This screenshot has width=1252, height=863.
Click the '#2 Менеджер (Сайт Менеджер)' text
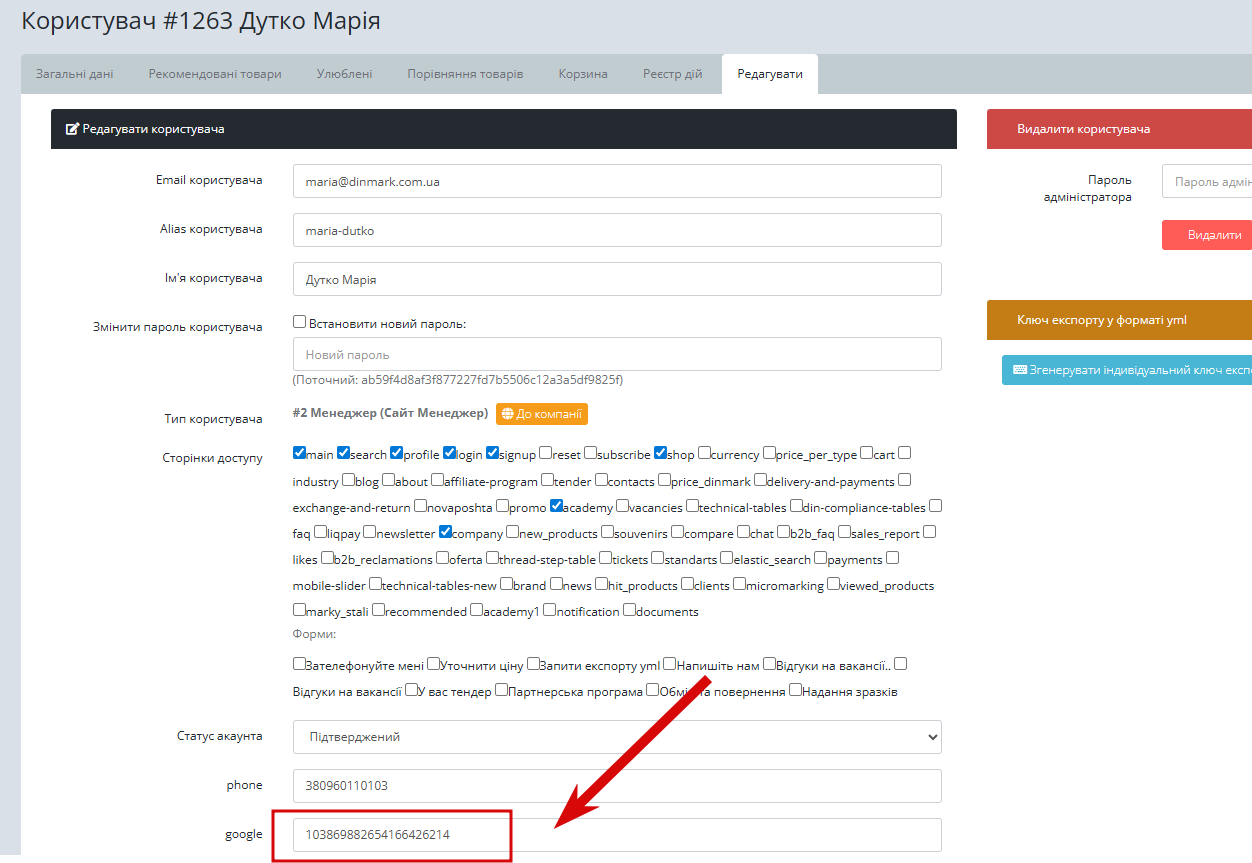click(390, 413)
